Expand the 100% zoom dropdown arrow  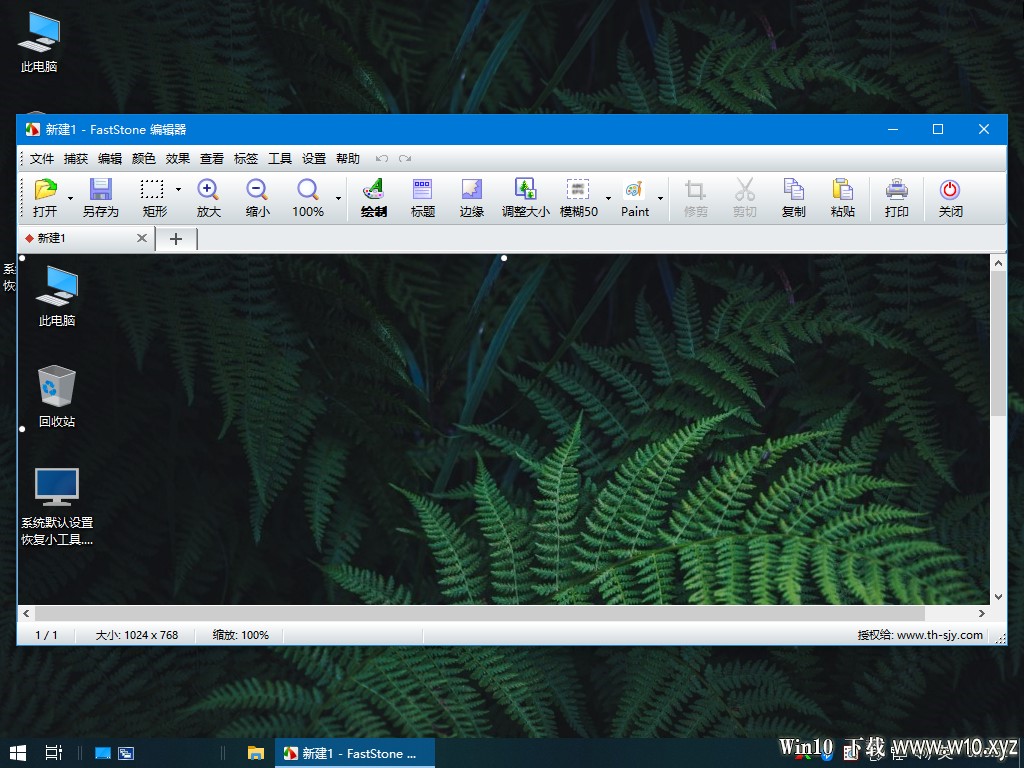click(x=338, y=198)
